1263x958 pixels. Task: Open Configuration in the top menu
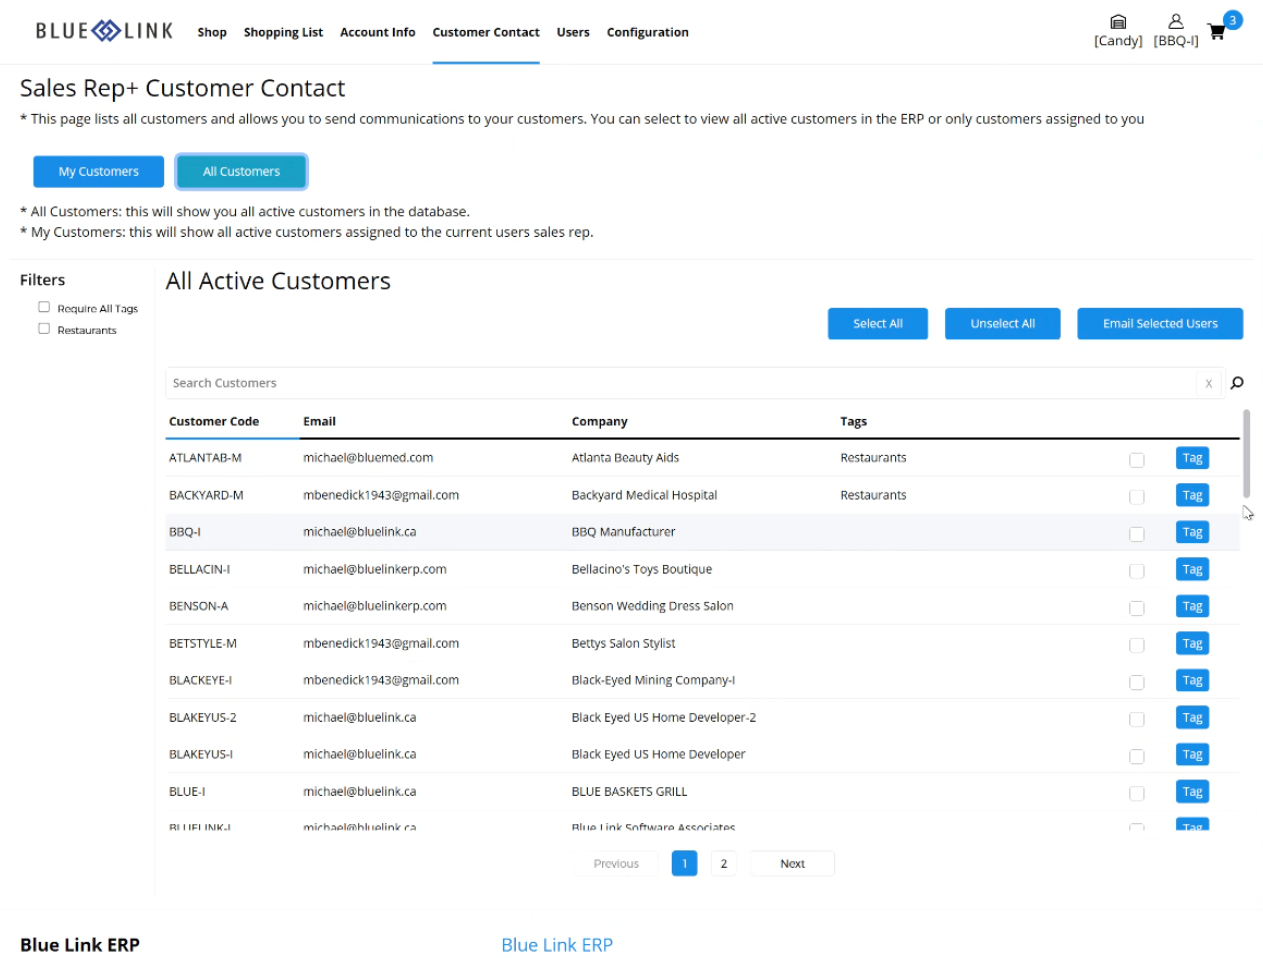(647, 32)
